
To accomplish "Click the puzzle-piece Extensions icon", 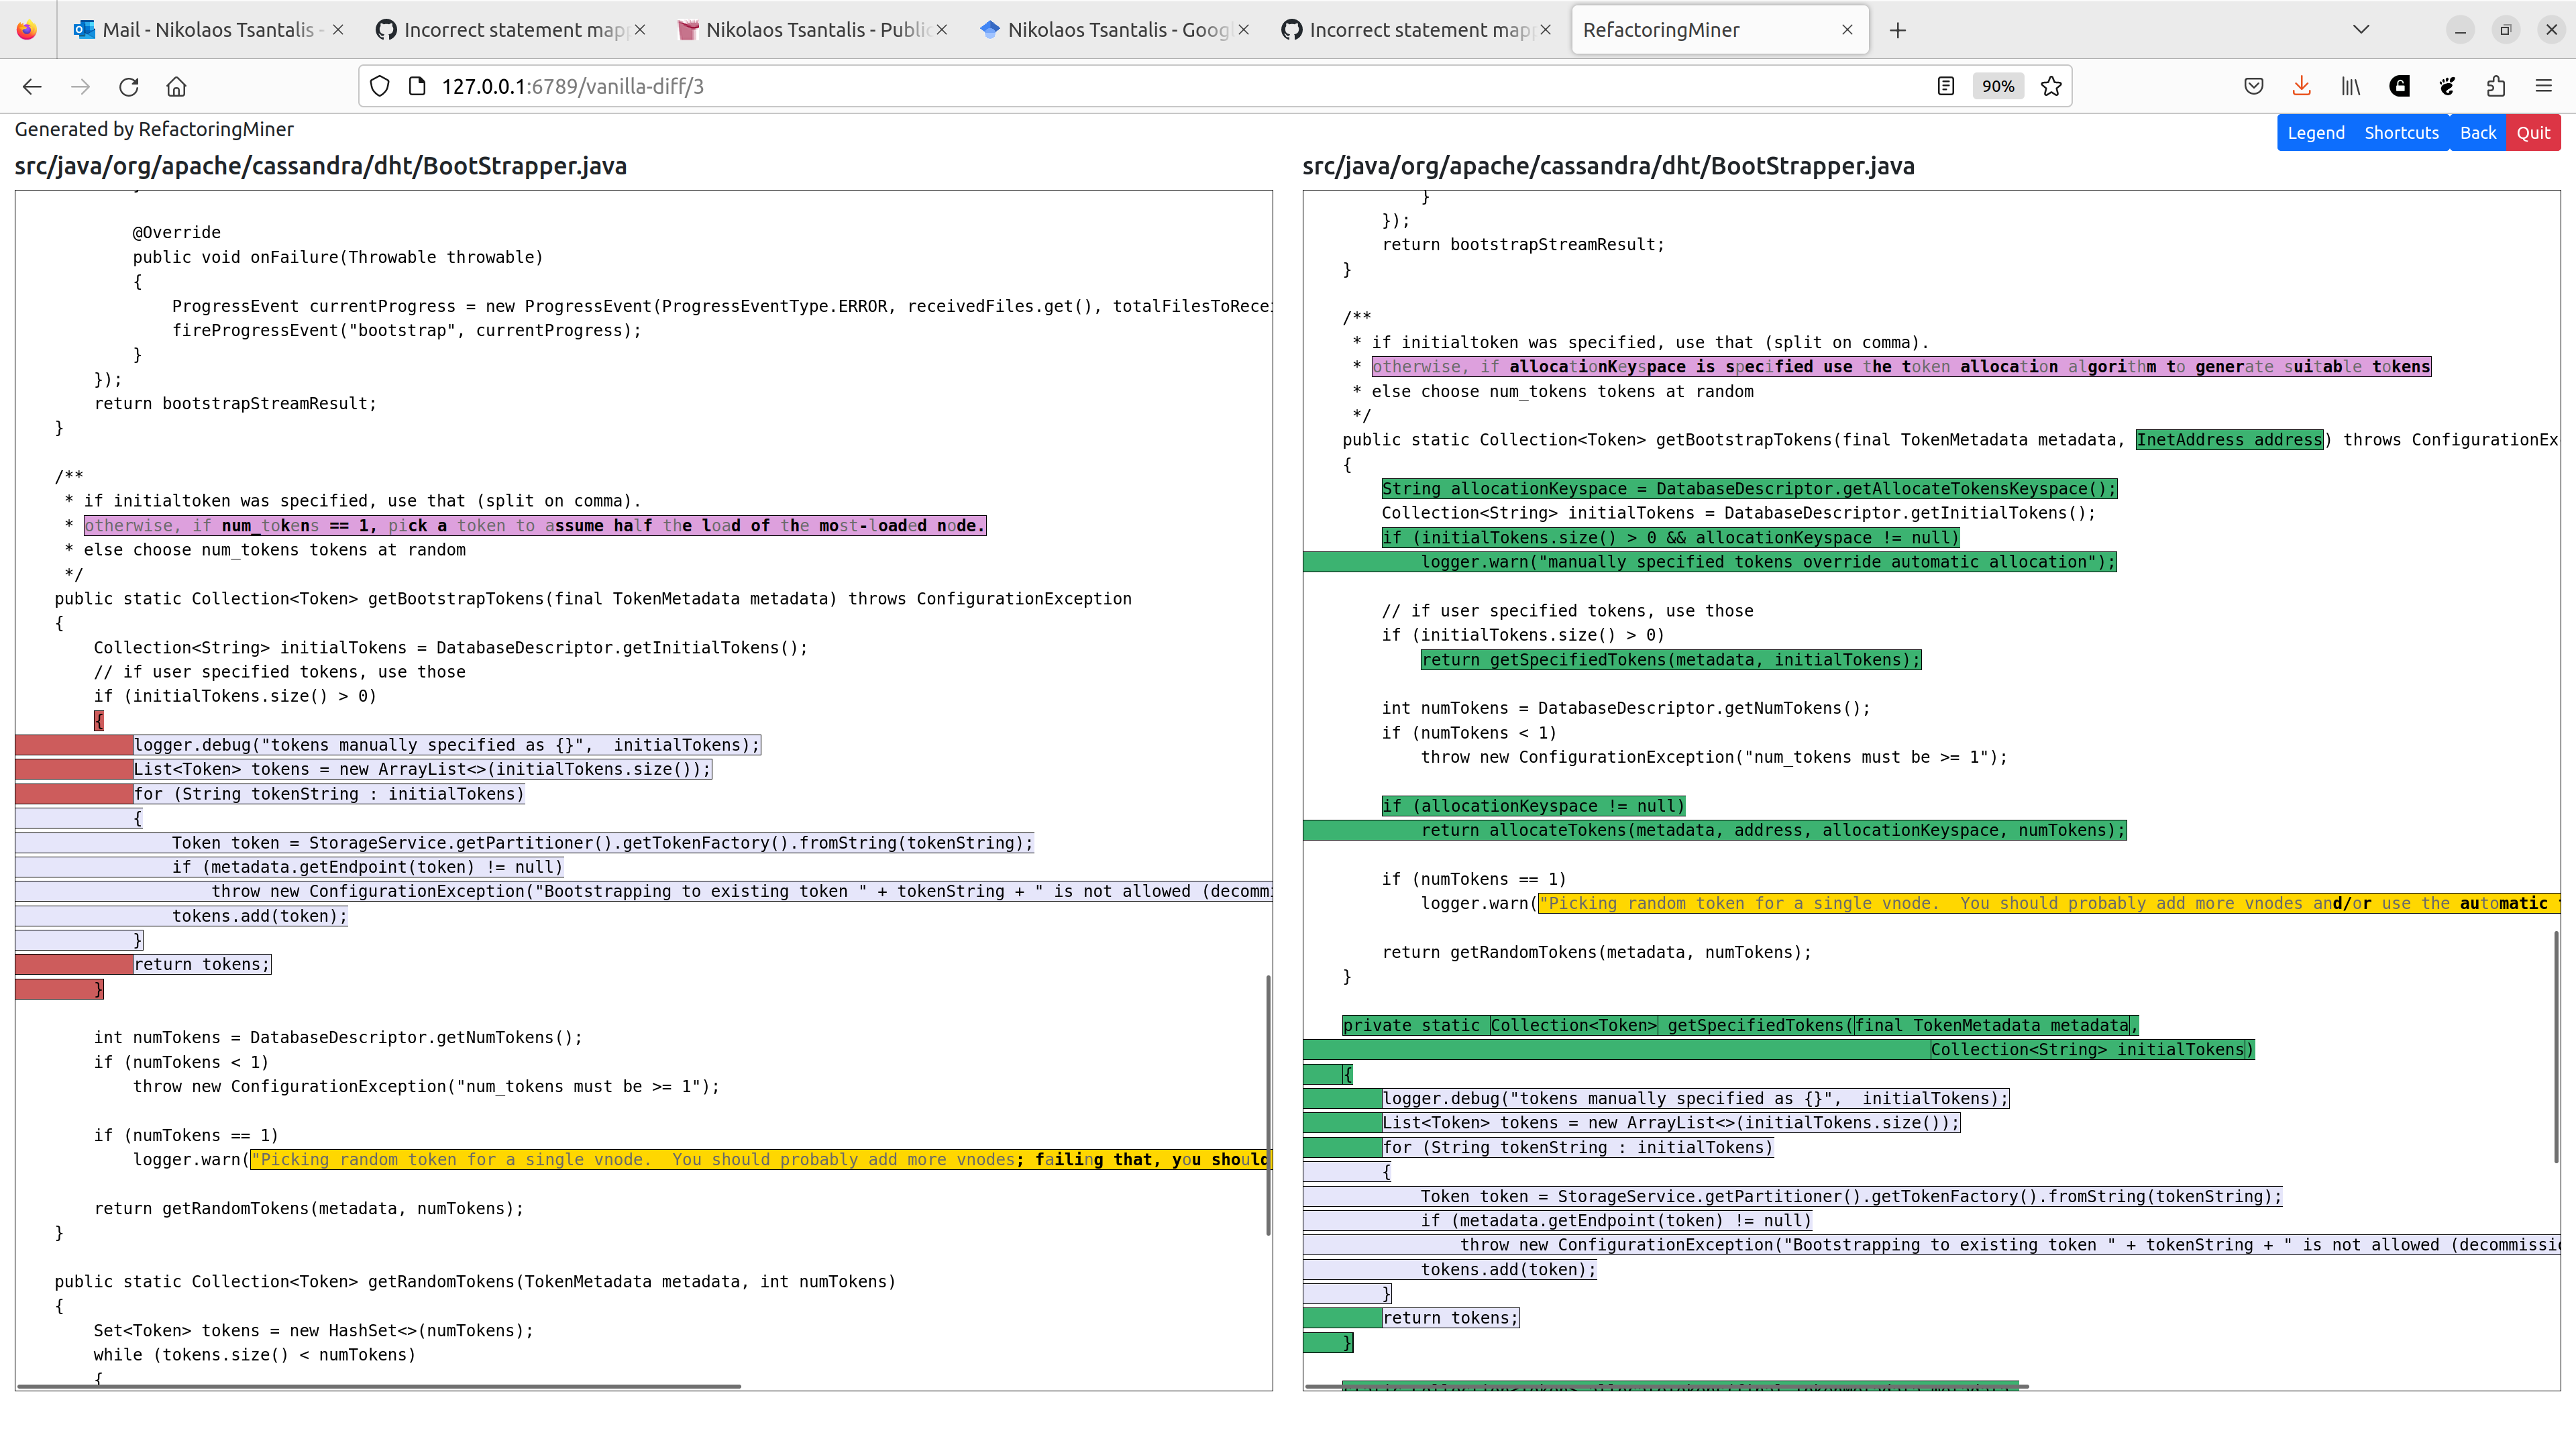I will click(2495, 86).
